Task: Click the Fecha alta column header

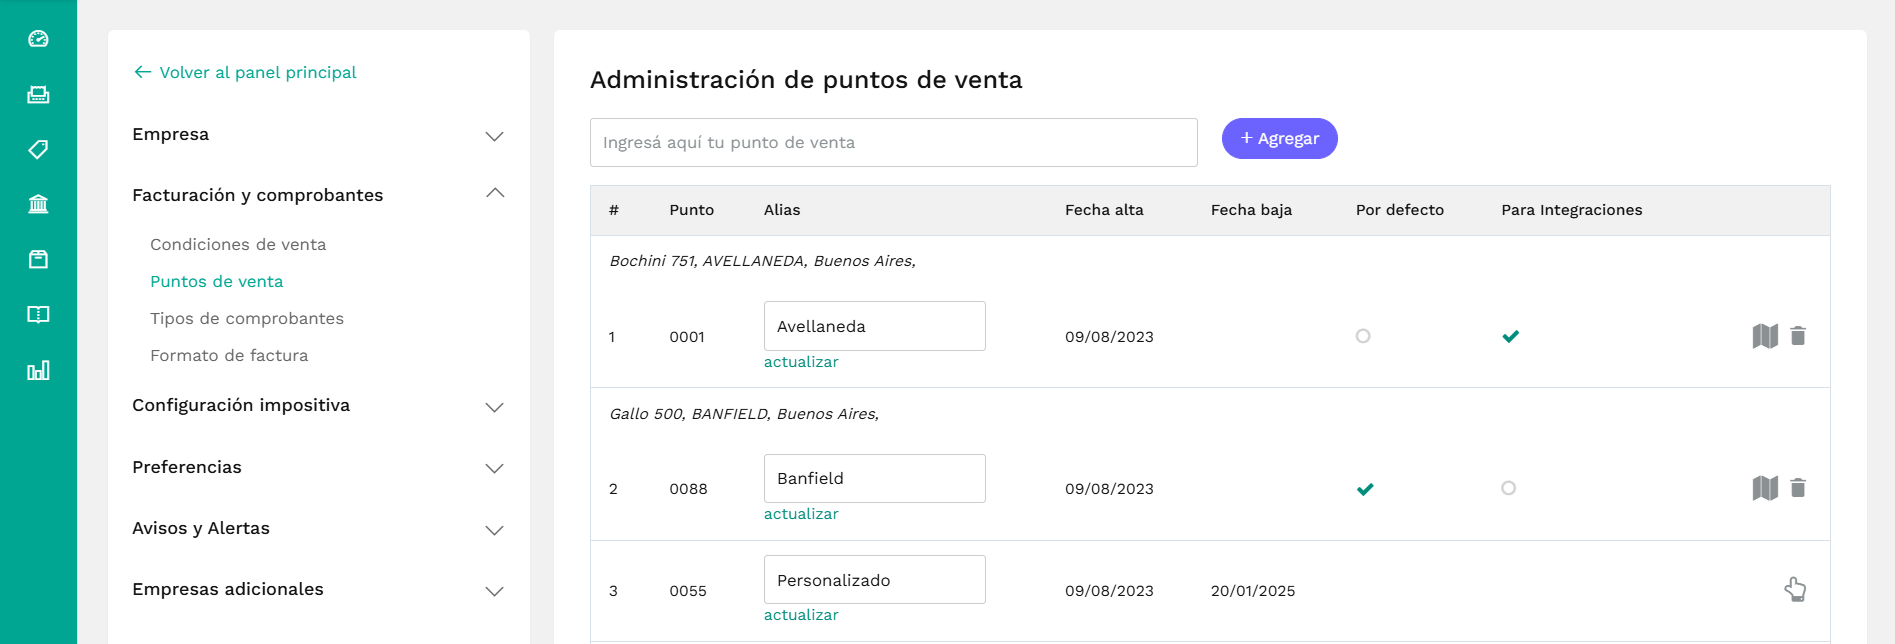Action: coord(1104,210)
